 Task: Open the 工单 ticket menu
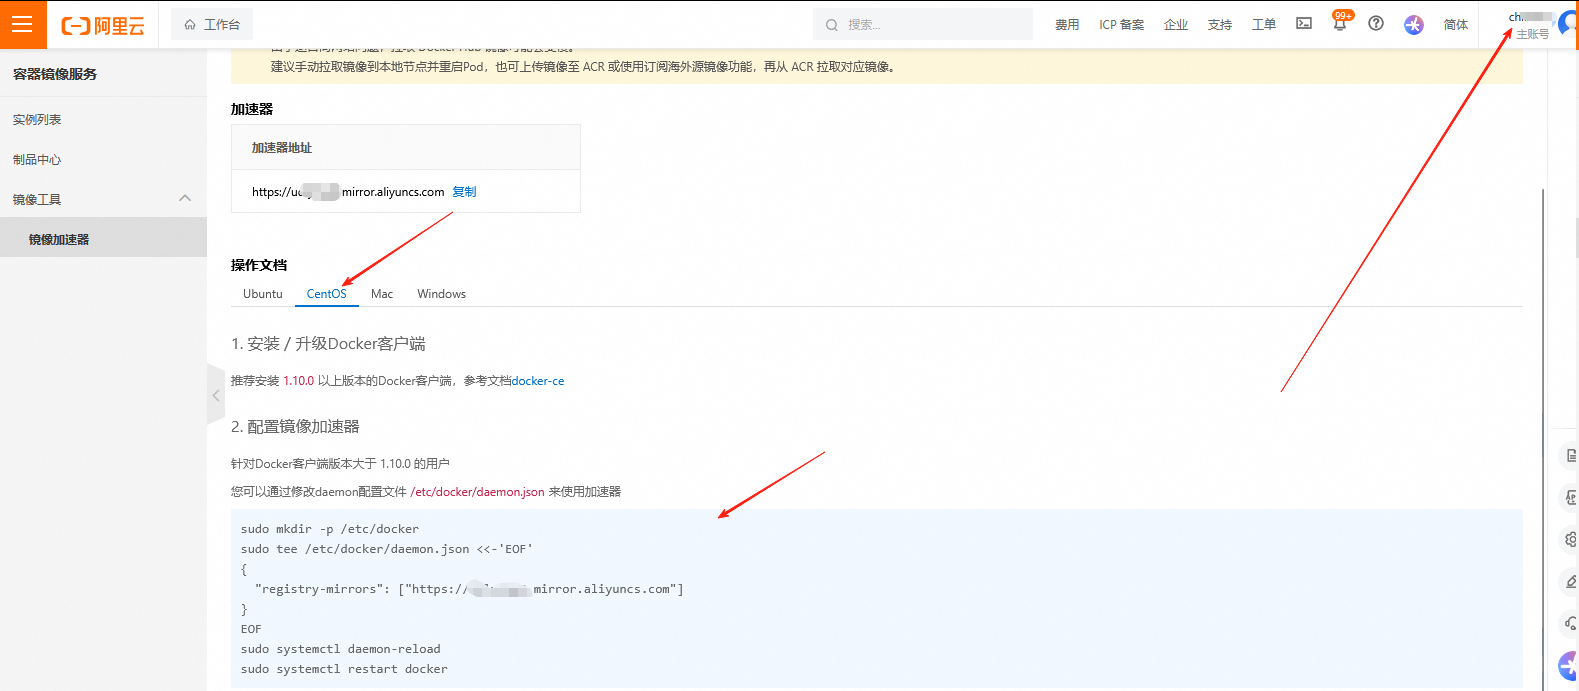[x=1264, y=24]
